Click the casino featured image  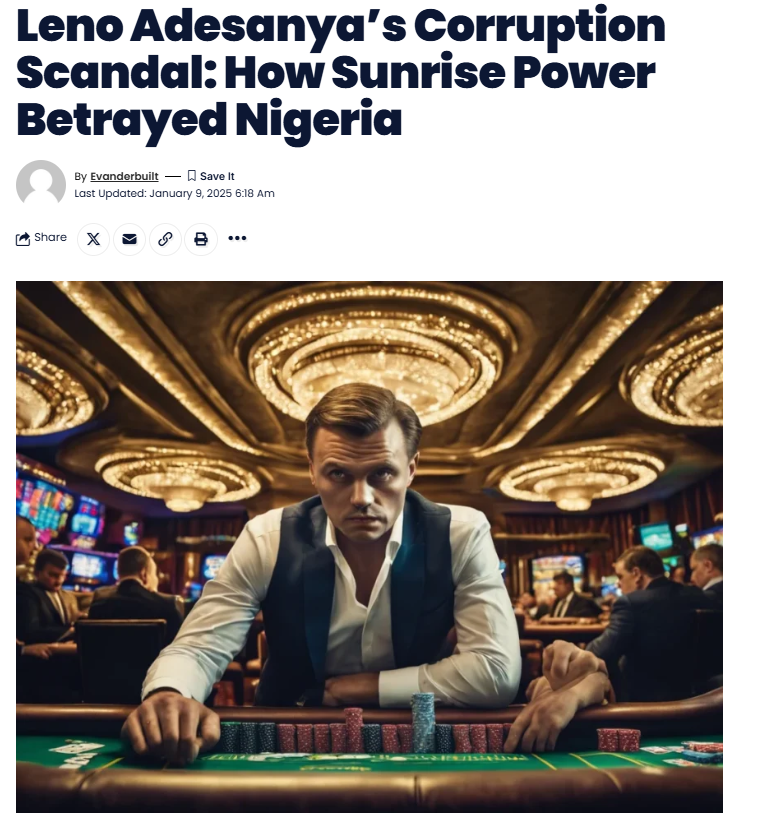[369, 547]
